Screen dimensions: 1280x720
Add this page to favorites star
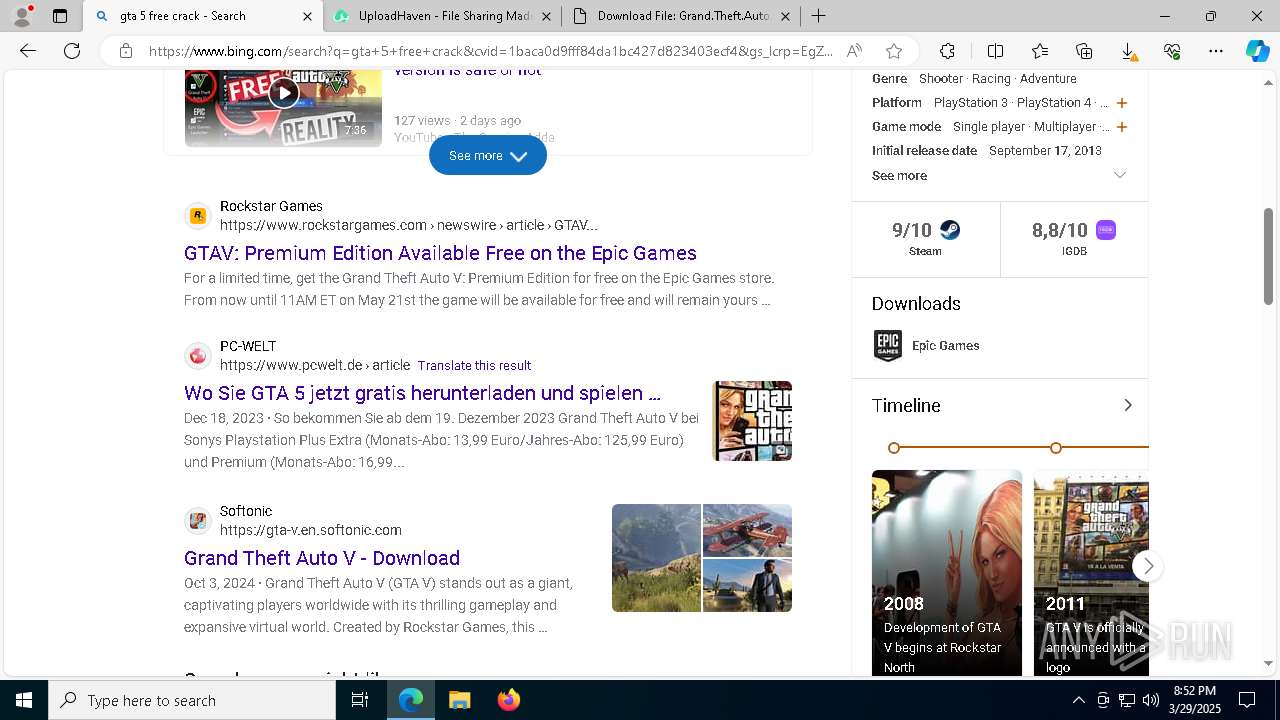(894, 51)
